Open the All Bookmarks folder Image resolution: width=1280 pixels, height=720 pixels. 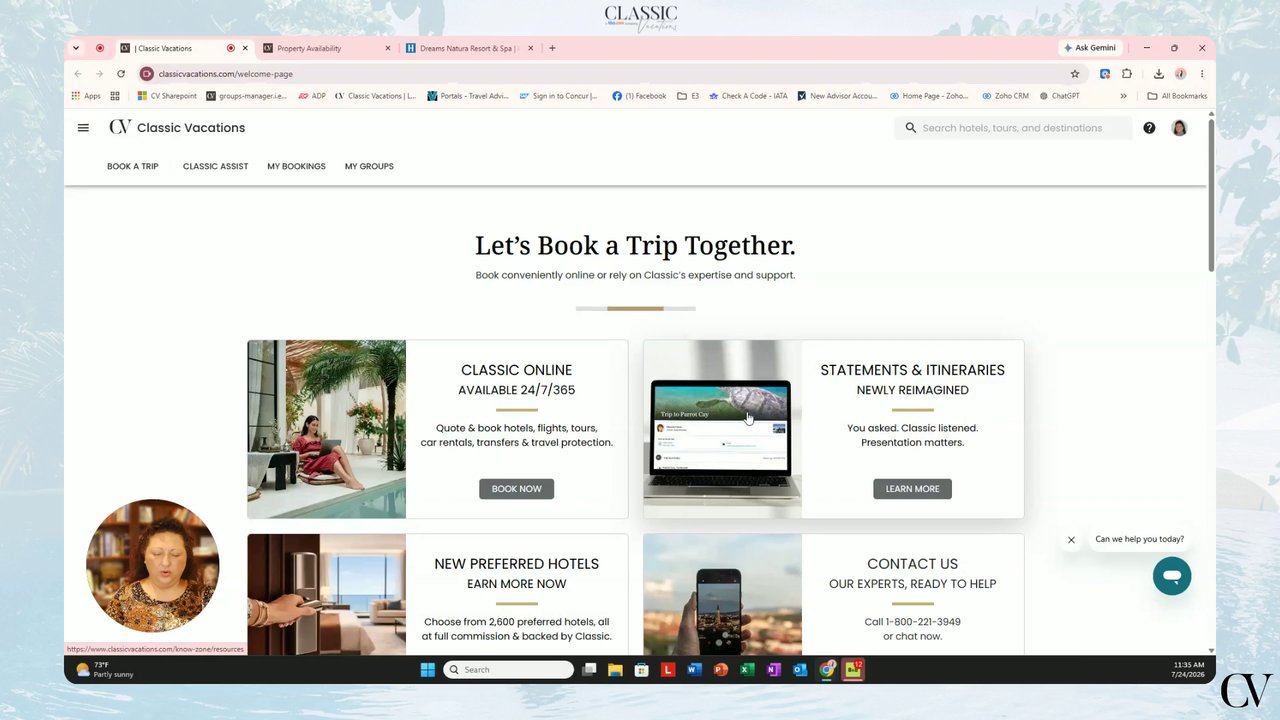[1177, 96]
